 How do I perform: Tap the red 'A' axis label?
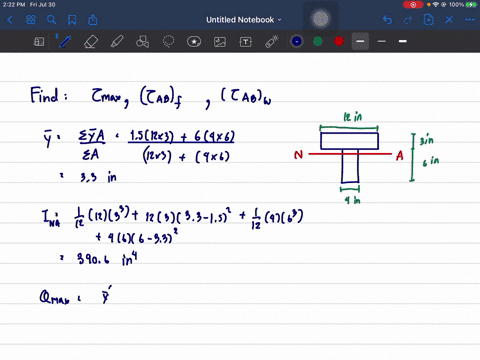pyautogui.click(x=400, y=155)
